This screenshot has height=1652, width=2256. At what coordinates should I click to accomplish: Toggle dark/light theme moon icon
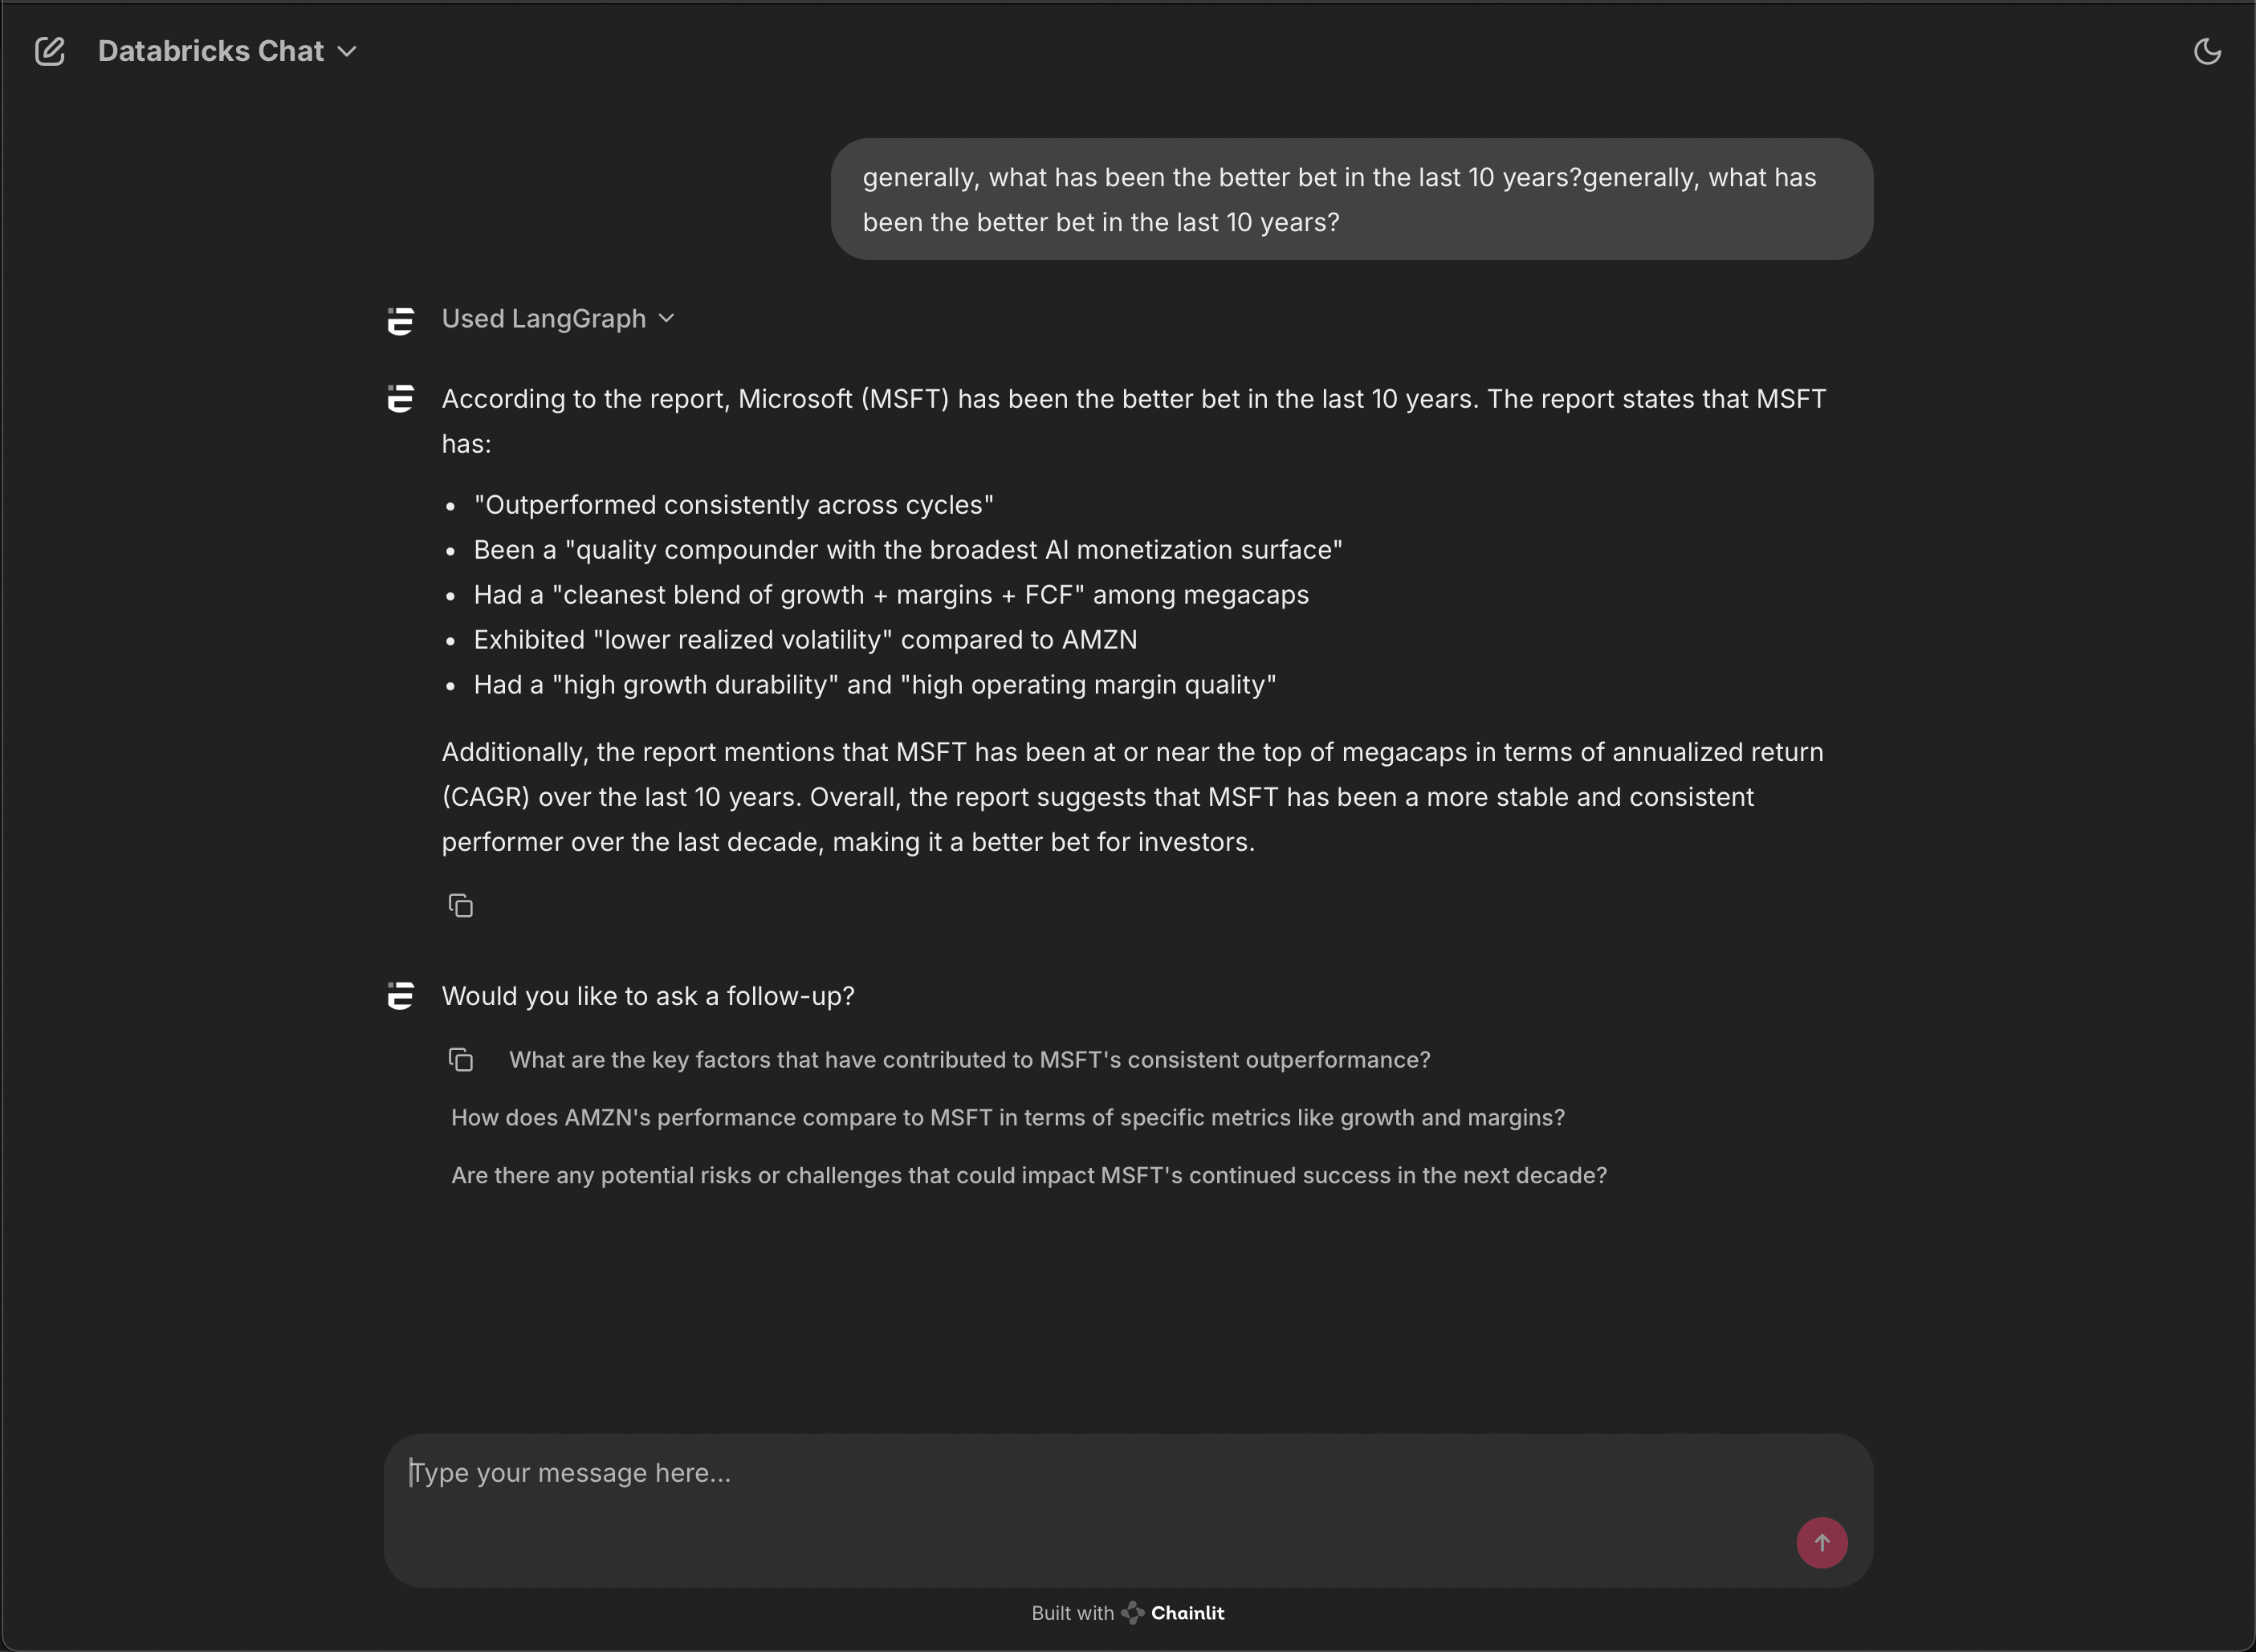2207,51
